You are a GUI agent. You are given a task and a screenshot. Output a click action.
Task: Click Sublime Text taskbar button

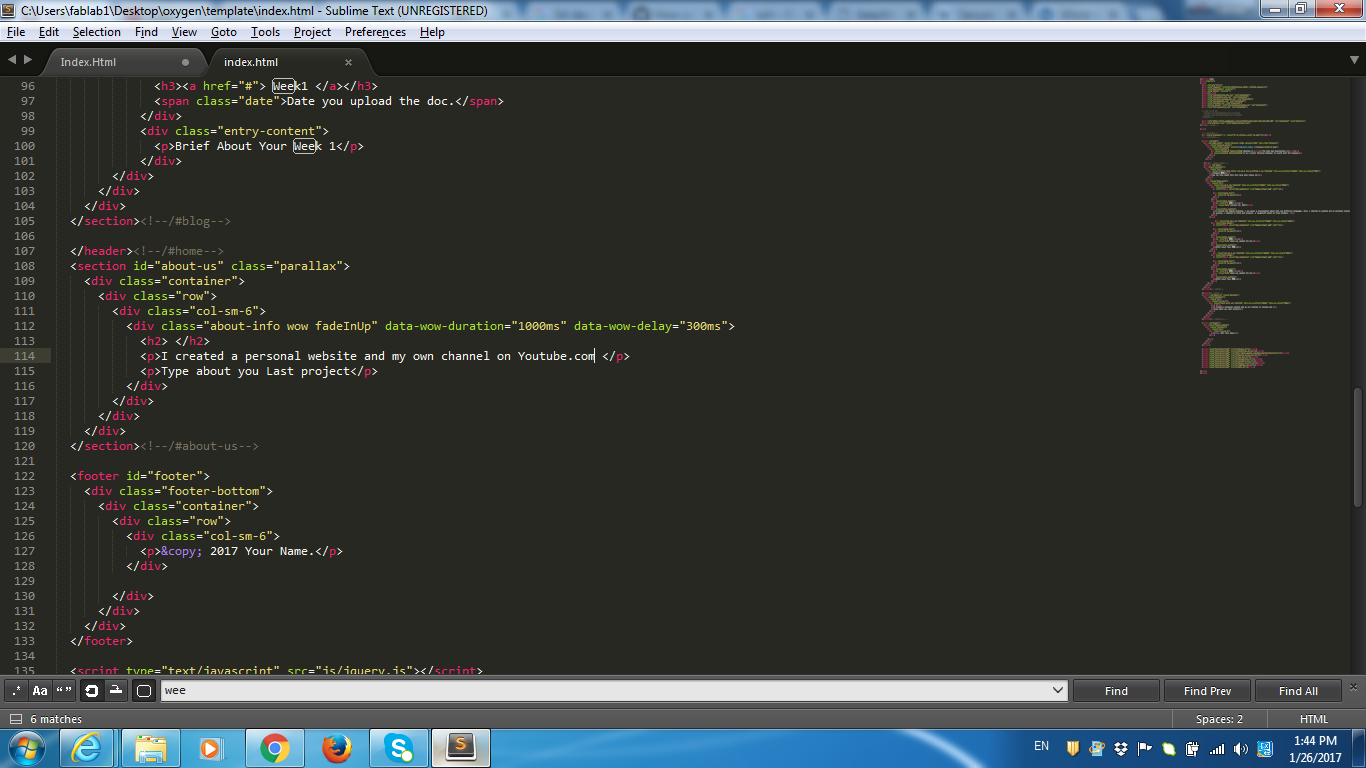[x=461, y=748]
